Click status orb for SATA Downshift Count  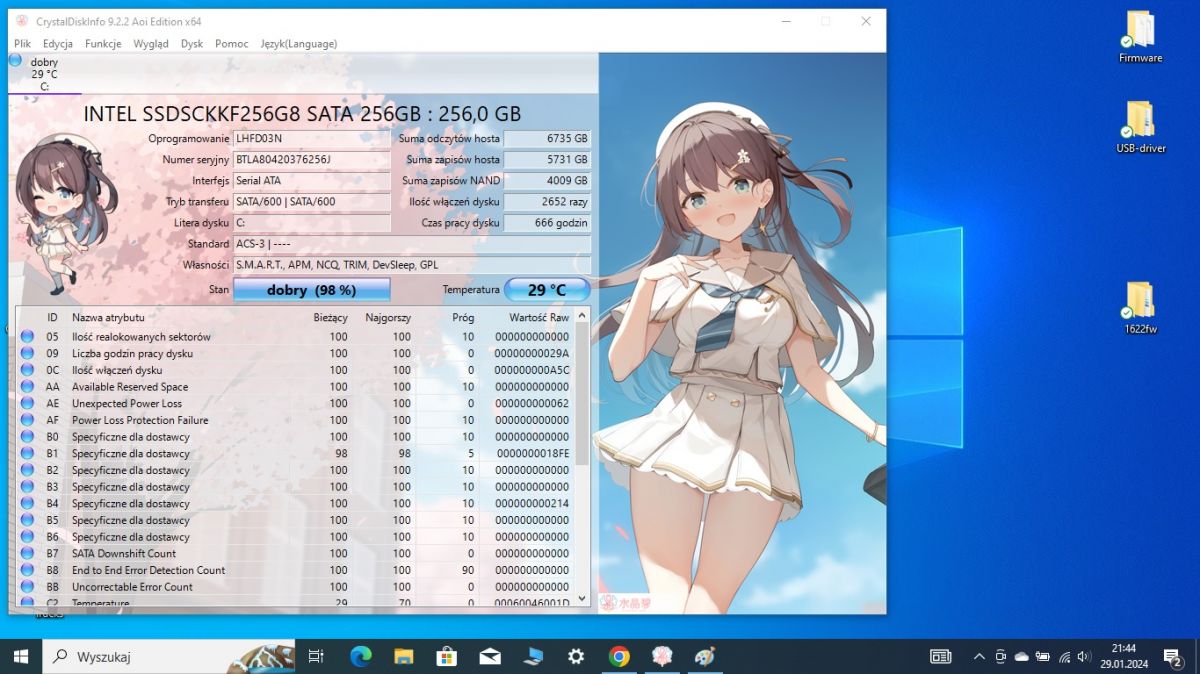[x=27, y=553]
